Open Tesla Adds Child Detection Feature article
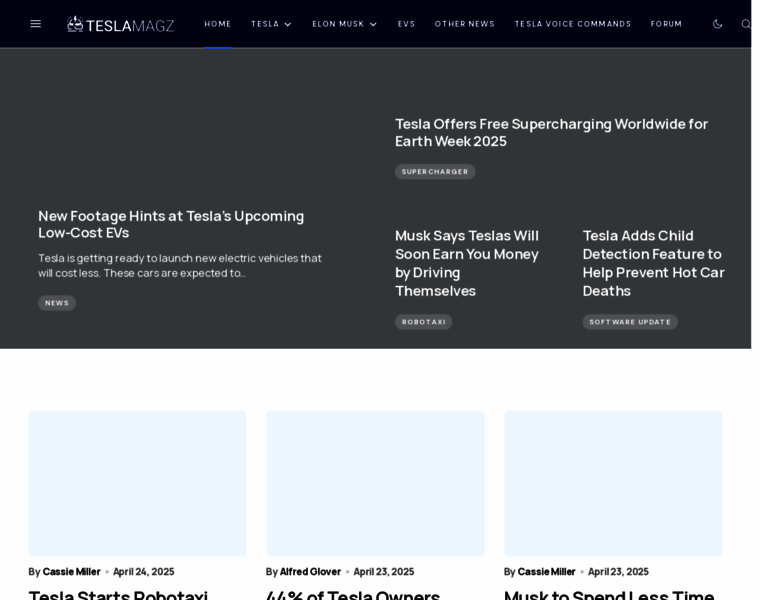The image size is (760, 600). (x=653, y=263)
